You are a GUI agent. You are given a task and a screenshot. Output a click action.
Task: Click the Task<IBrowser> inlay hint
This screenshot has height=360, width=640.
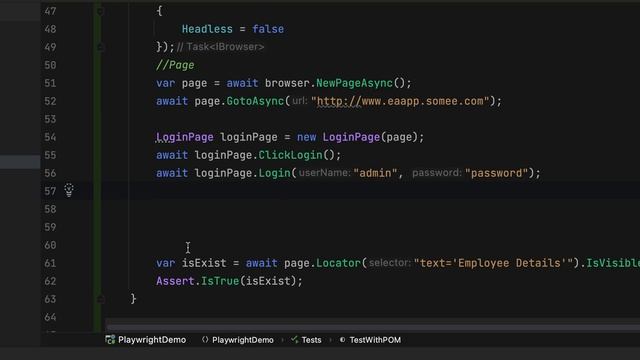tap(220, 47)
